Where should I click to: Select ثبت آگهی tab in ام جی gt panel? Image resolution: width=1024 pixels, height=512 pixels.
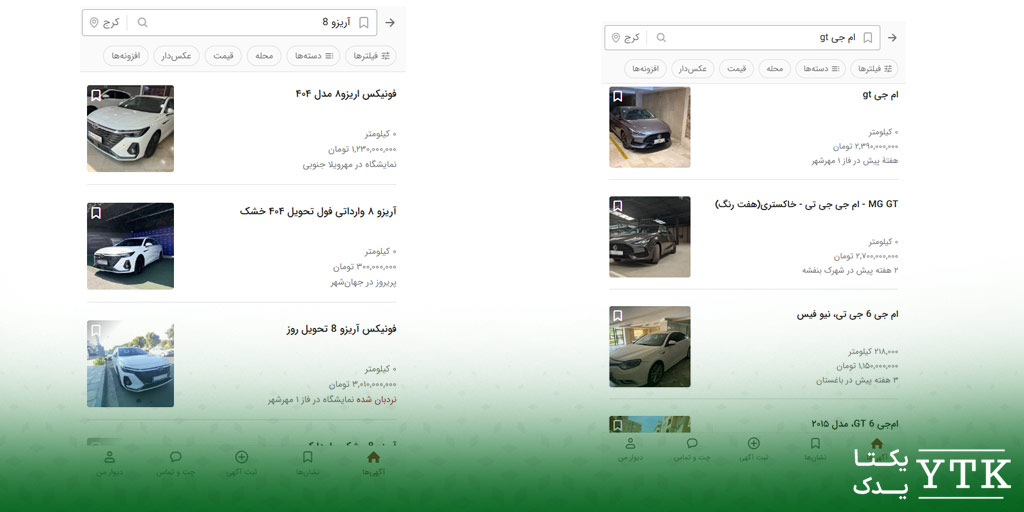[754, 449]
